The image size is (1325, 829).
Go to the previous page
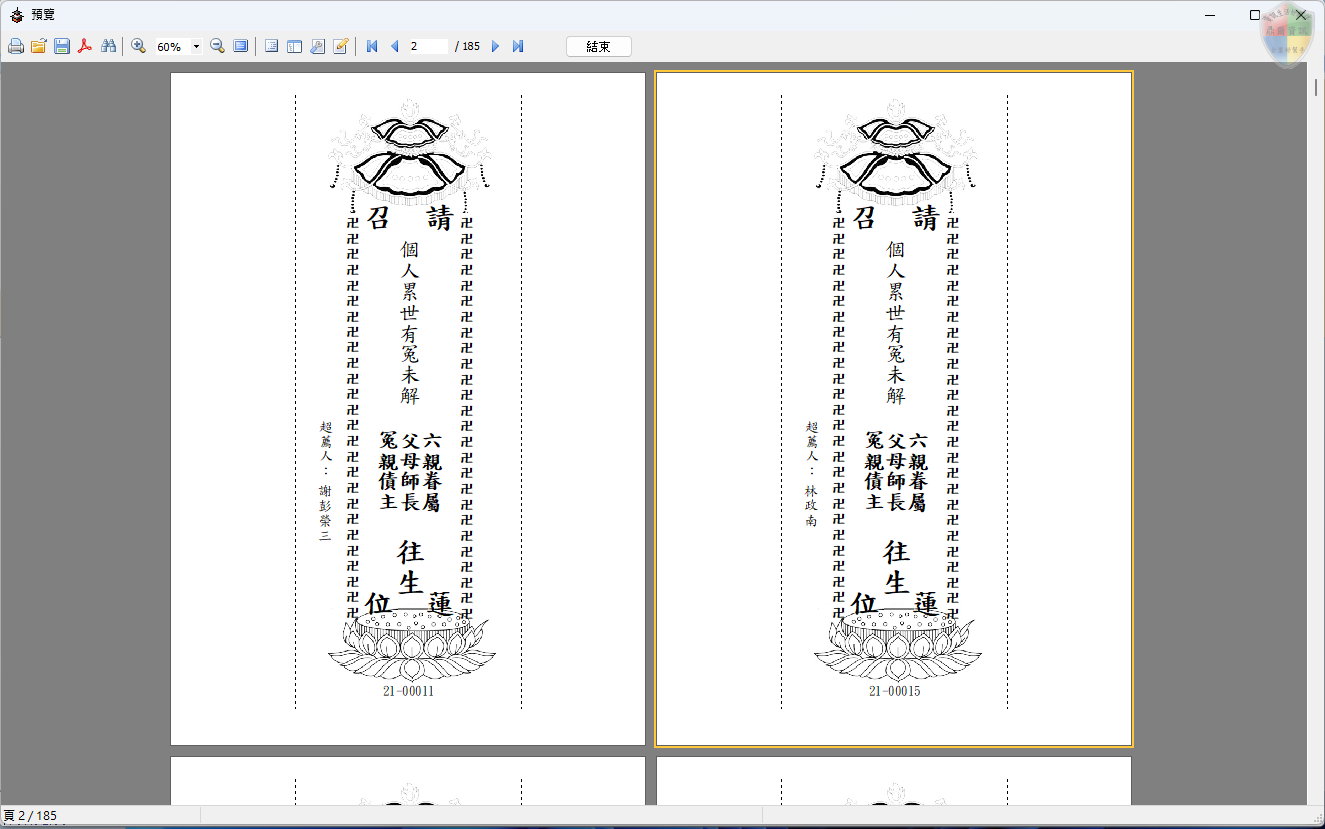click(394, 47)
